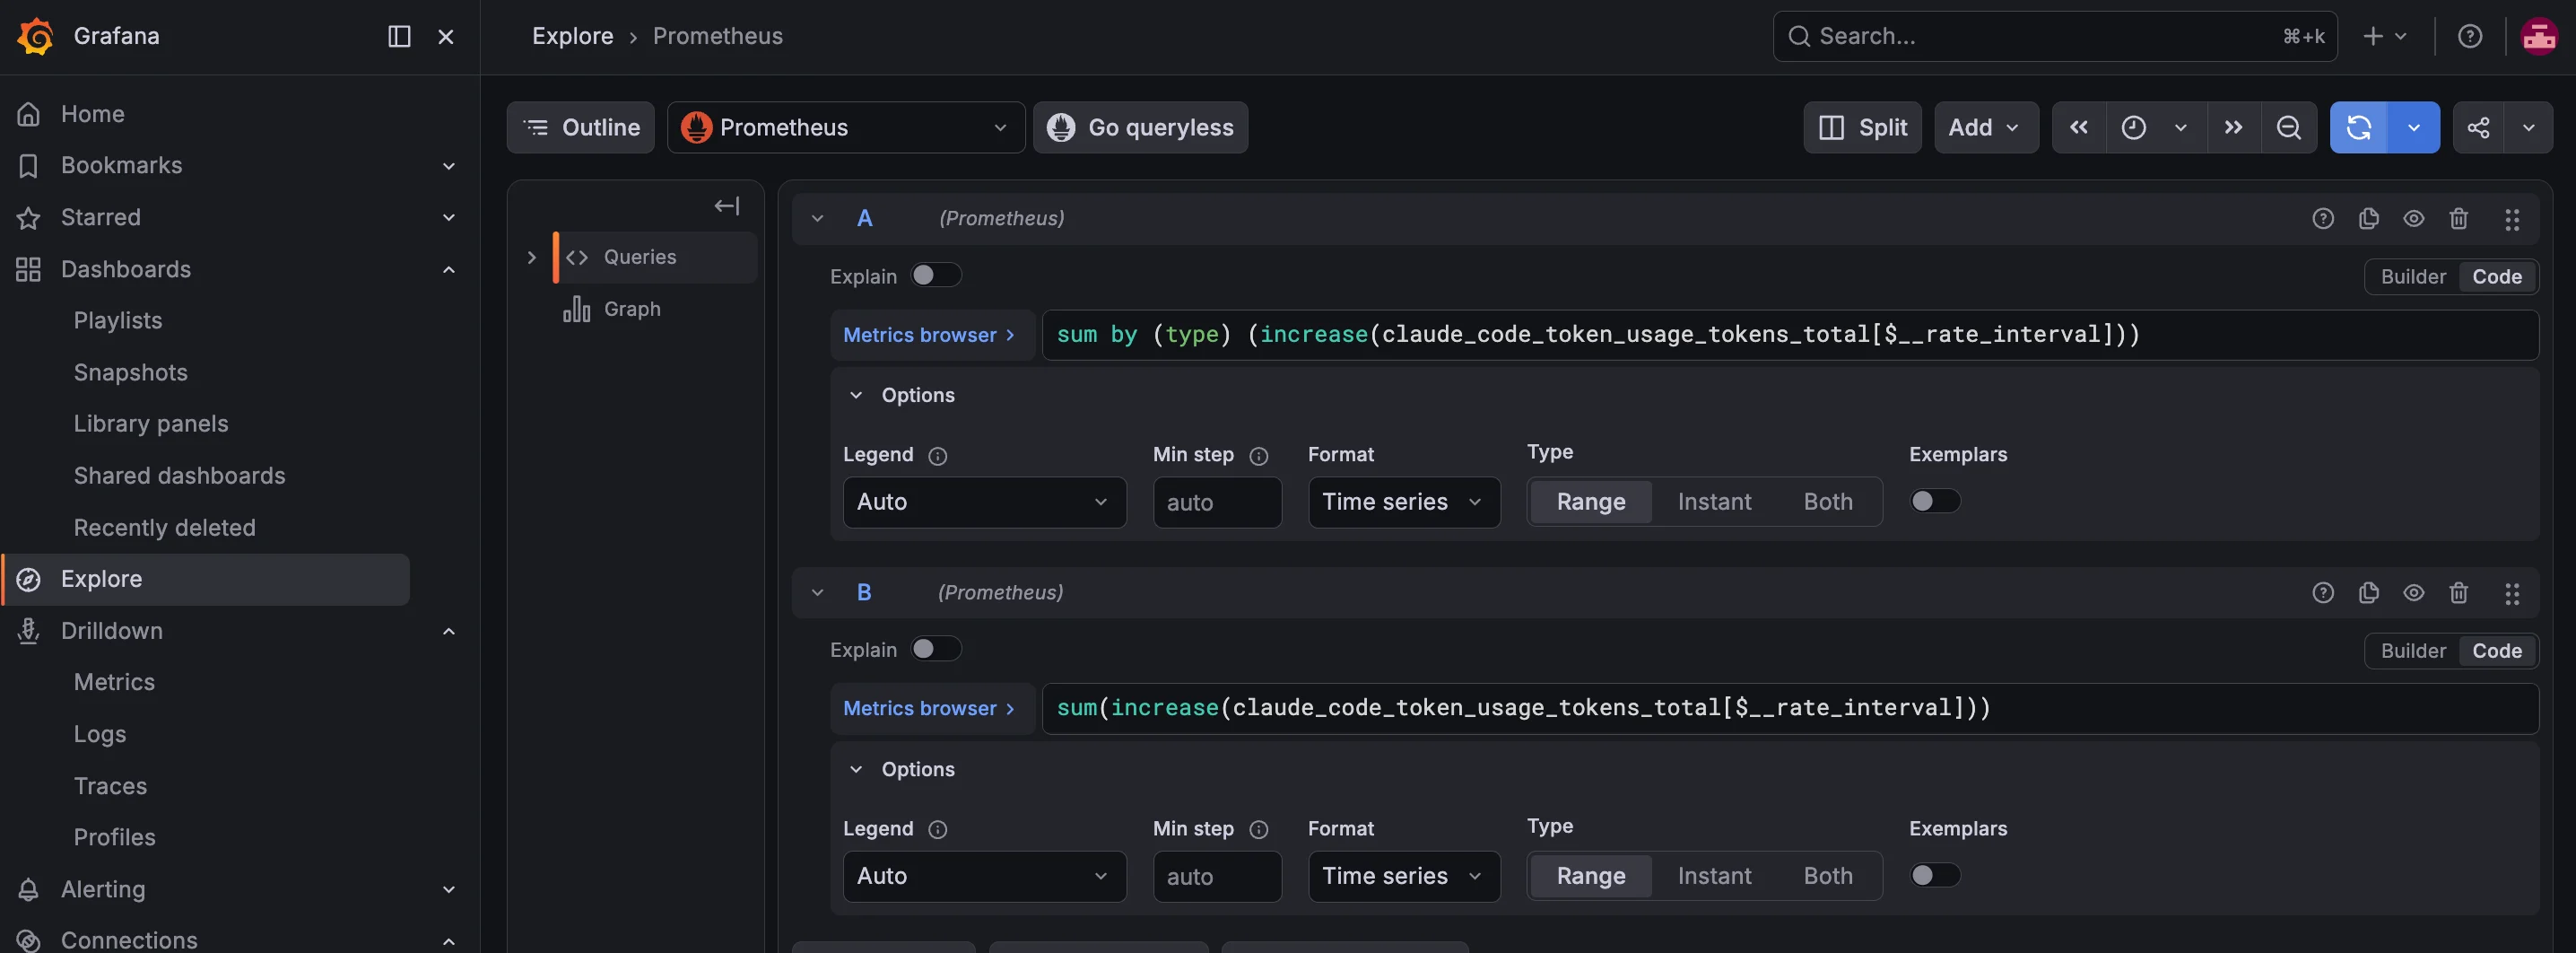2576x953 pixels.
Task: Open Profiles drilldown
Action: [115, 837]
